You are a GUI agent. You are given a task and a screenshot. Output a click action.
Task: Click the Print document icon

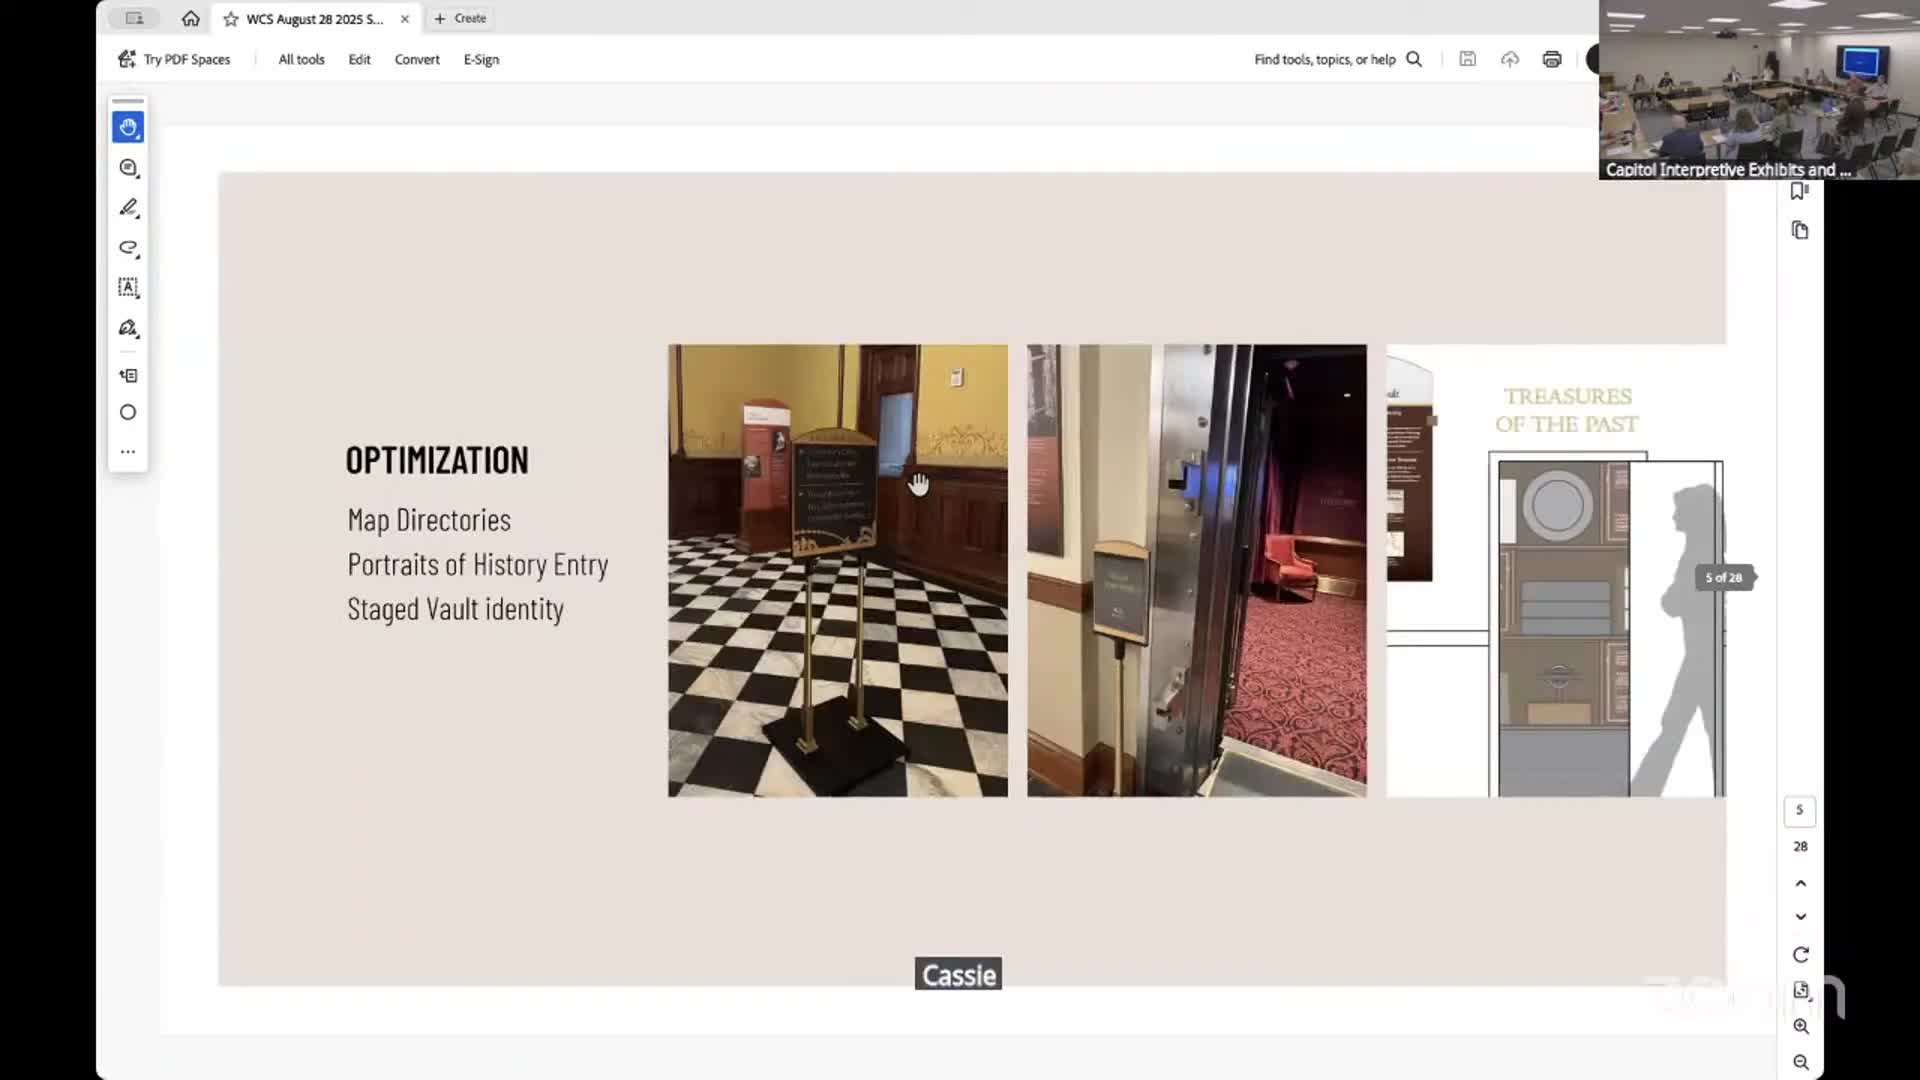(1551, 59)
